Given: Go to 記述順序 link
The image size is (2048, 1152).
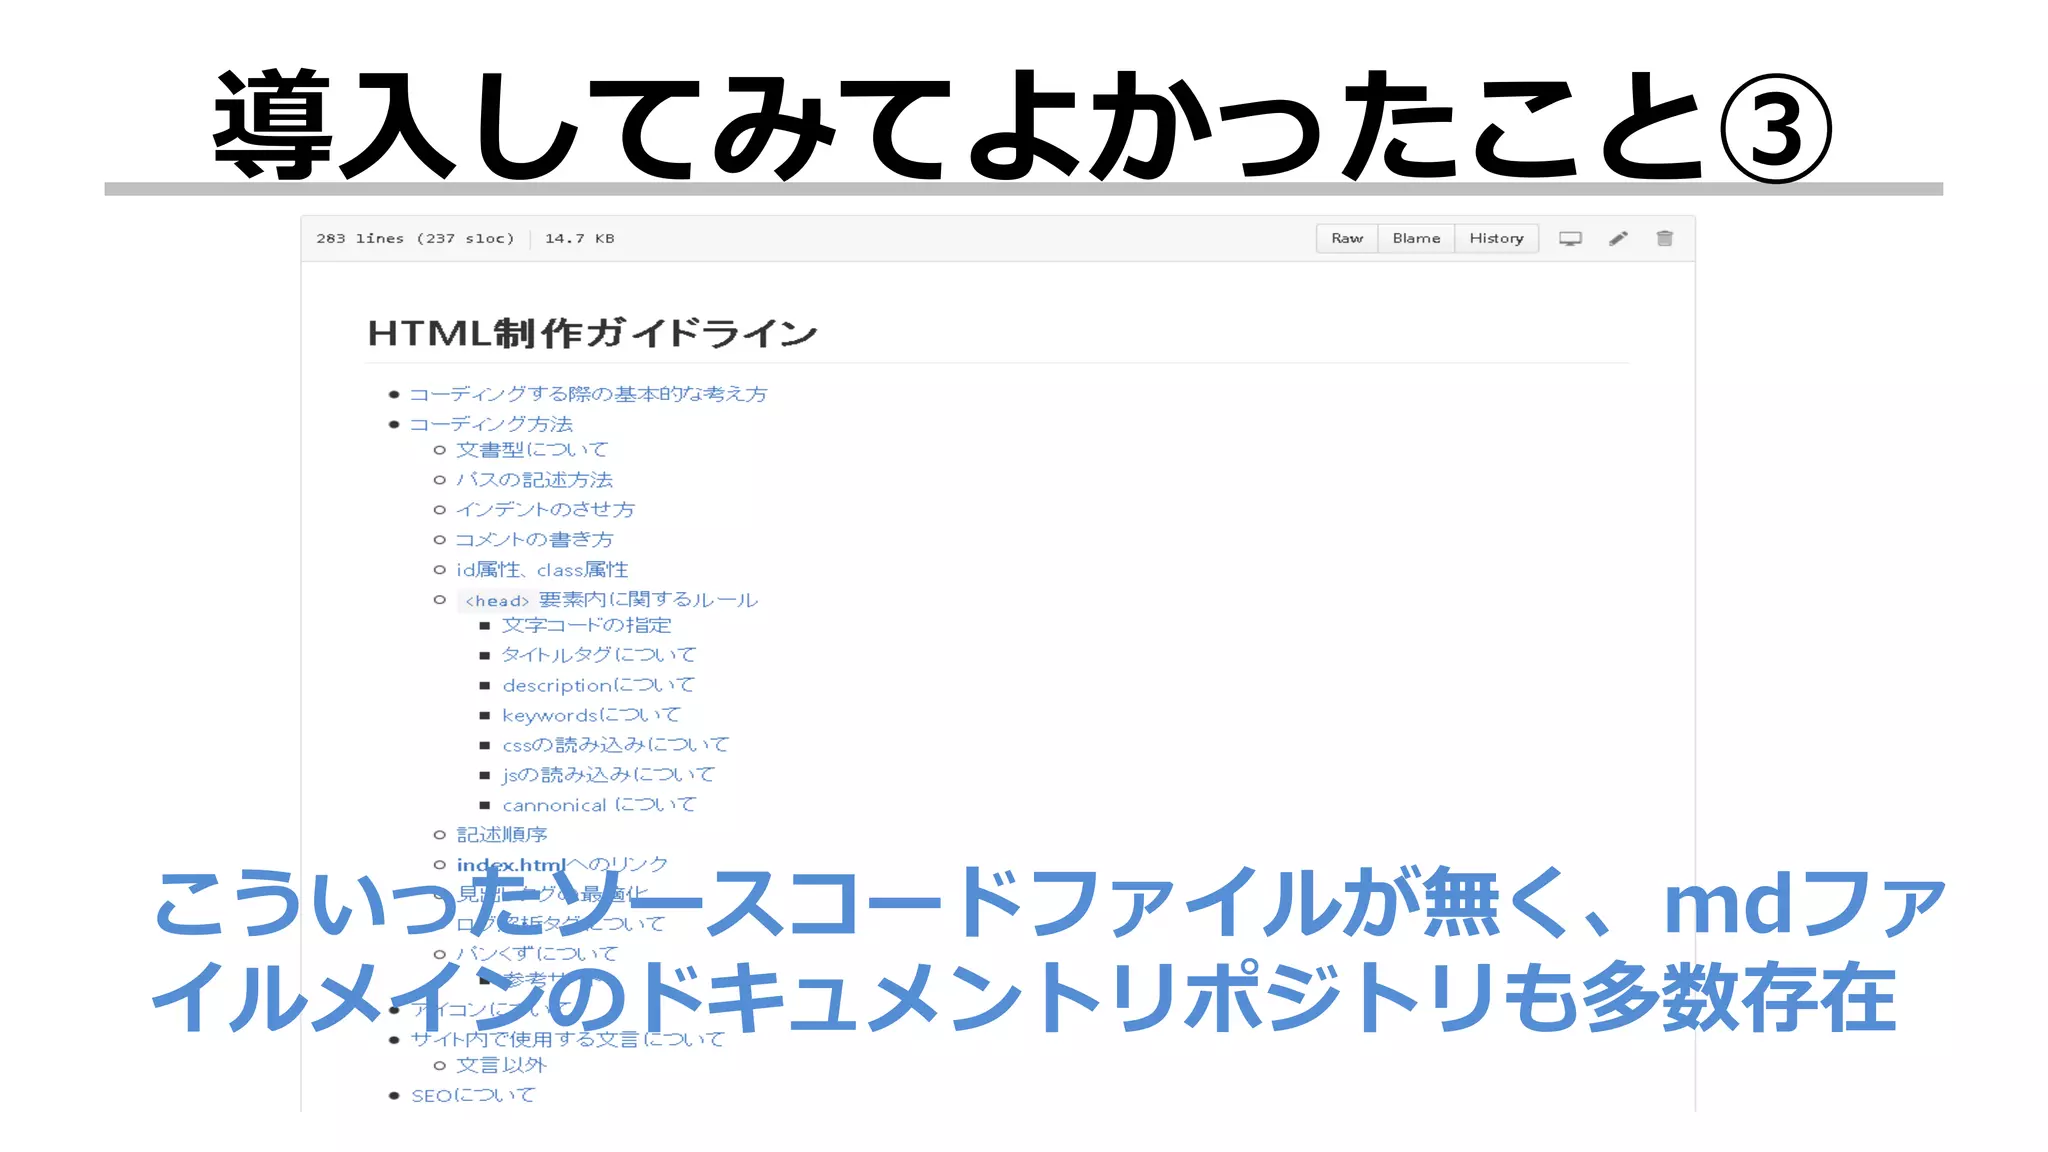Looking at the screenshot, I should 502,835.
